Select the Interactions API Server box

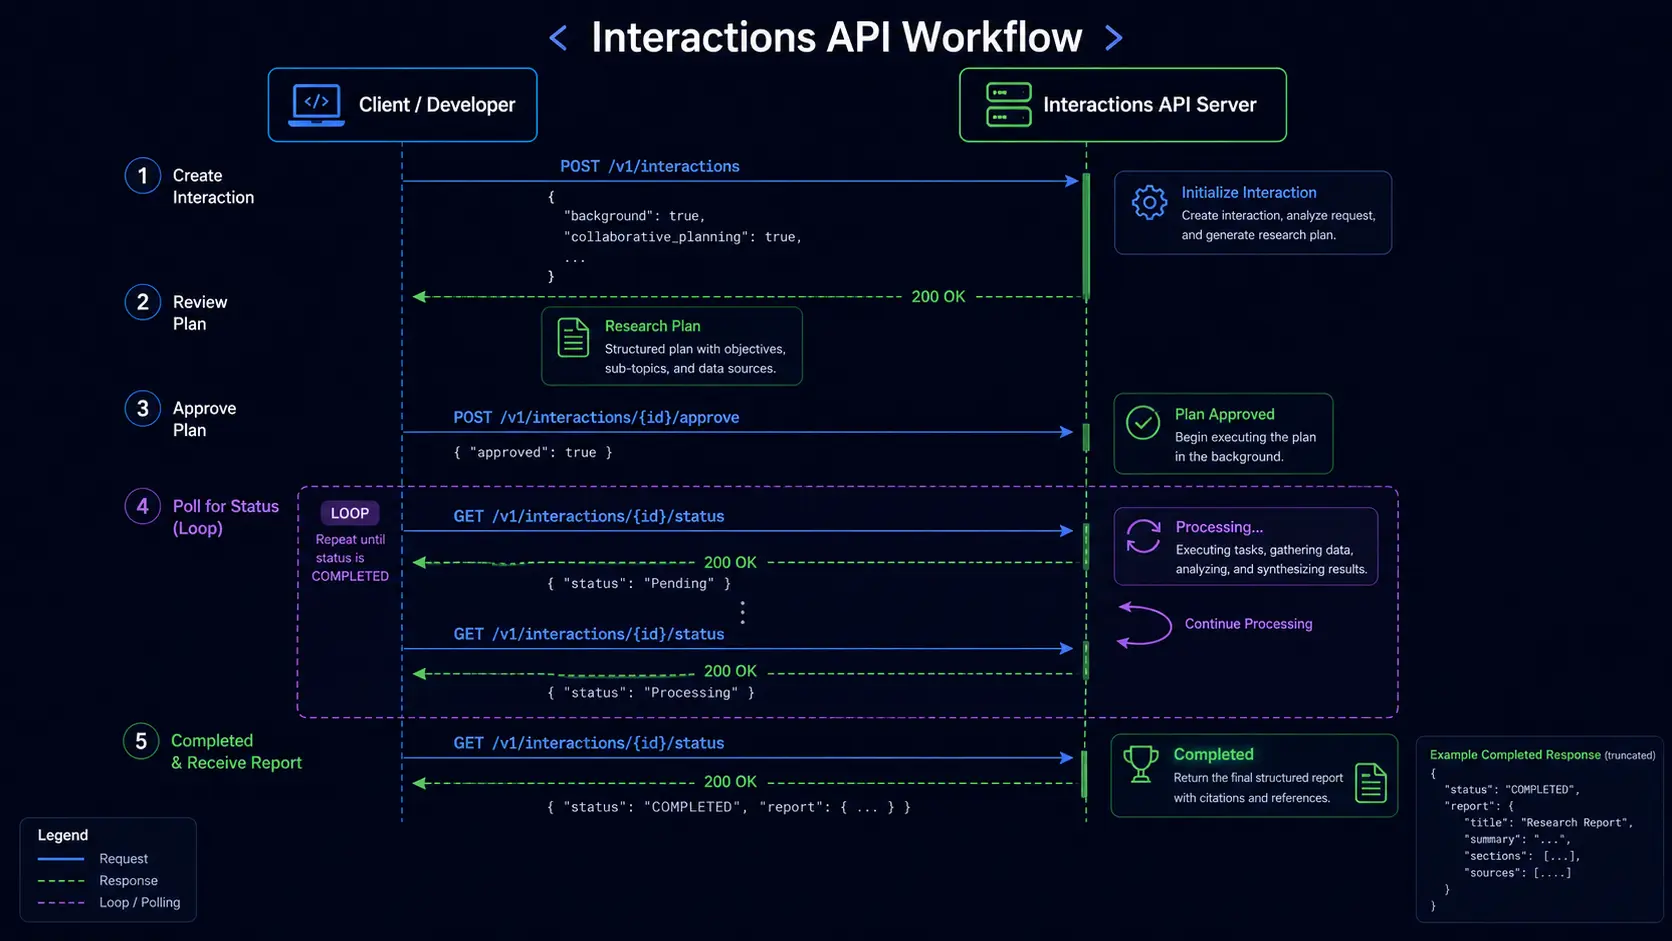[1123, 105]
